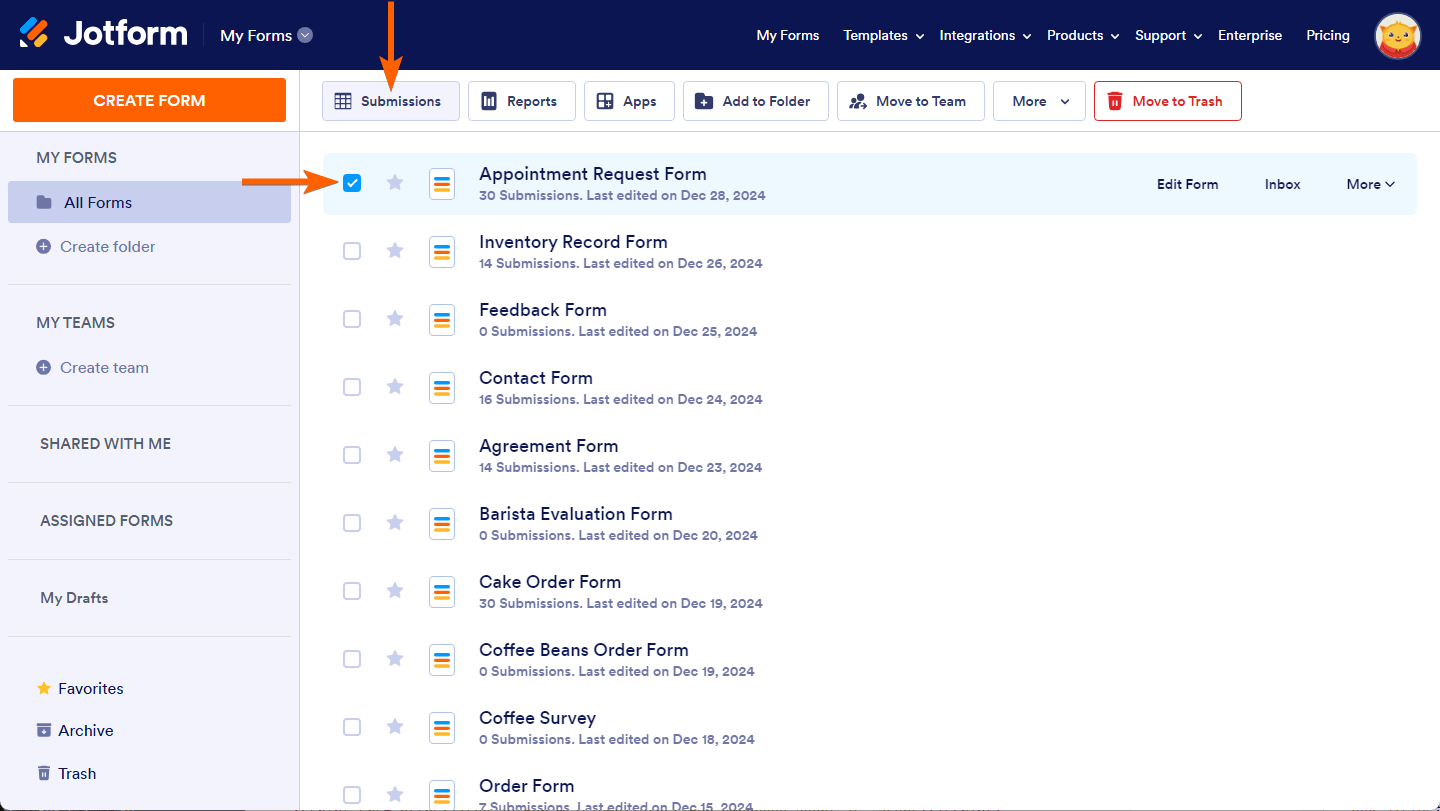The height and width of the screenshot is (811, 1440).
Task: Open the Pricing page
Action: (1328, 35)
